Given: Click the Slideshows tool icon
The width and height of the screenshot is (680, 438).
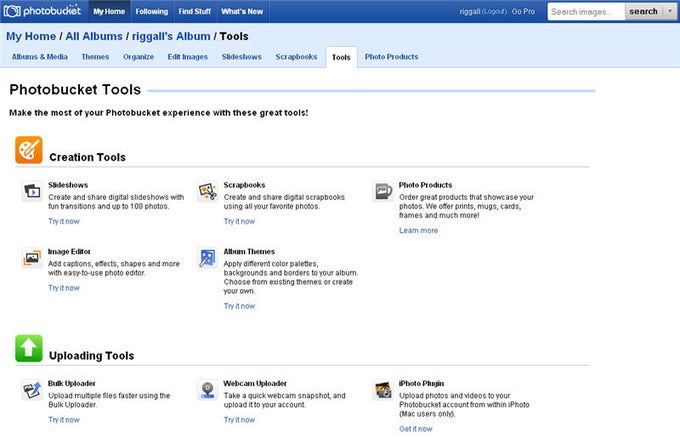Looking at the screenshot, I should 32,191.
